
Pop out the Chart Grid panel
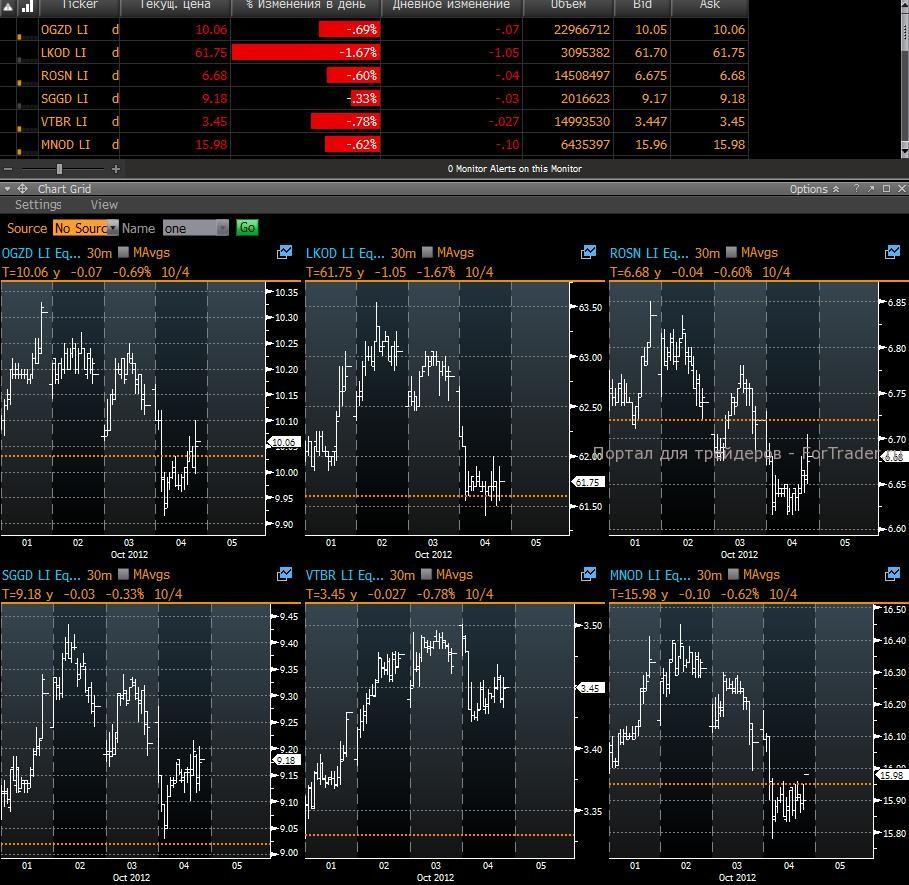click(x=871, y=188)
